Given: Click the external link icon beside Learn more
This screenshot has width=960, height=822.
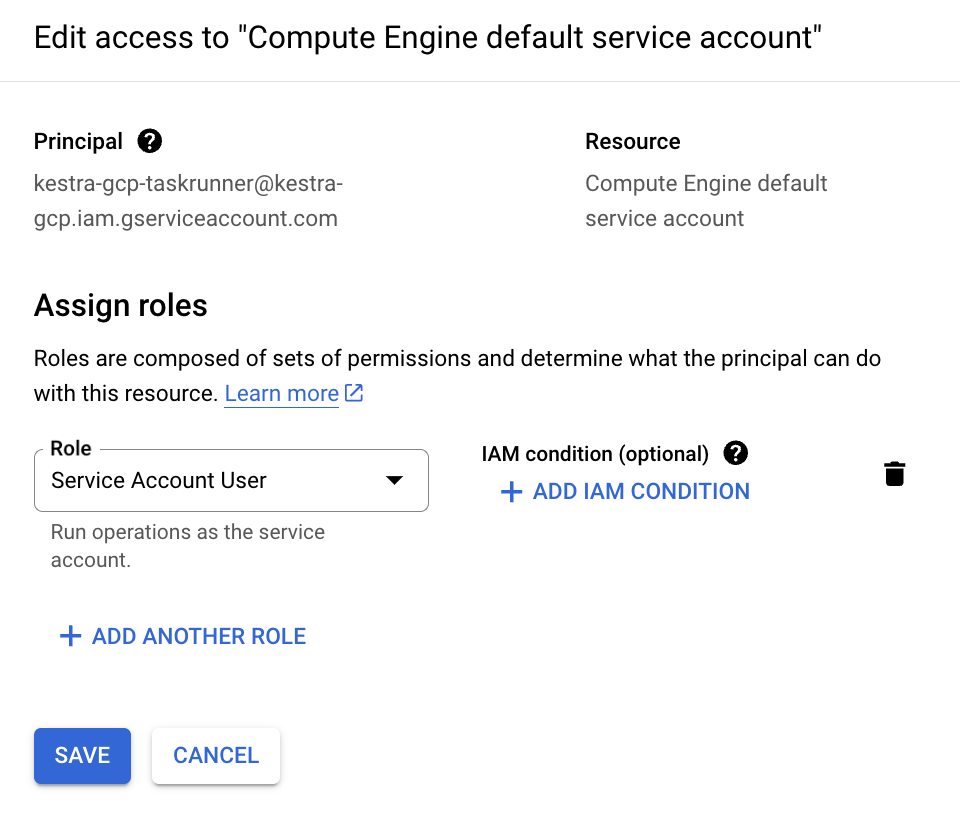Looking at the screenshot, I should (354, 393).
